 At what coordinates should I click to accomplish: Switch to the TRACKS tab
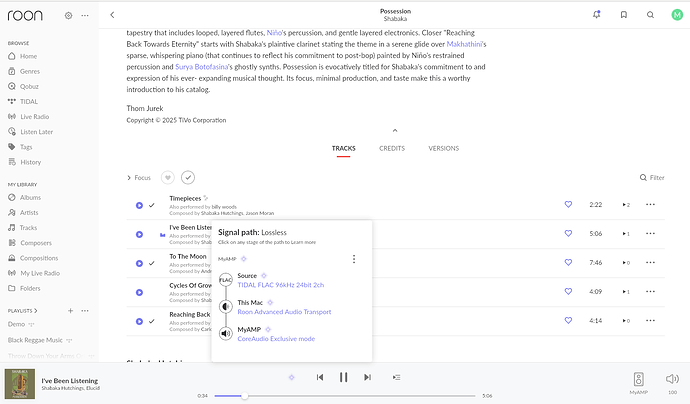pos(344,149)
